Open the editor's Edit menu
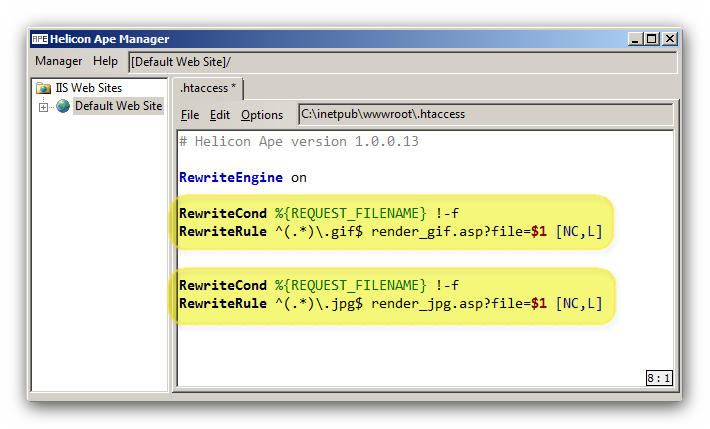The height and width of the screenshot is (429, 710). point(220,115)
